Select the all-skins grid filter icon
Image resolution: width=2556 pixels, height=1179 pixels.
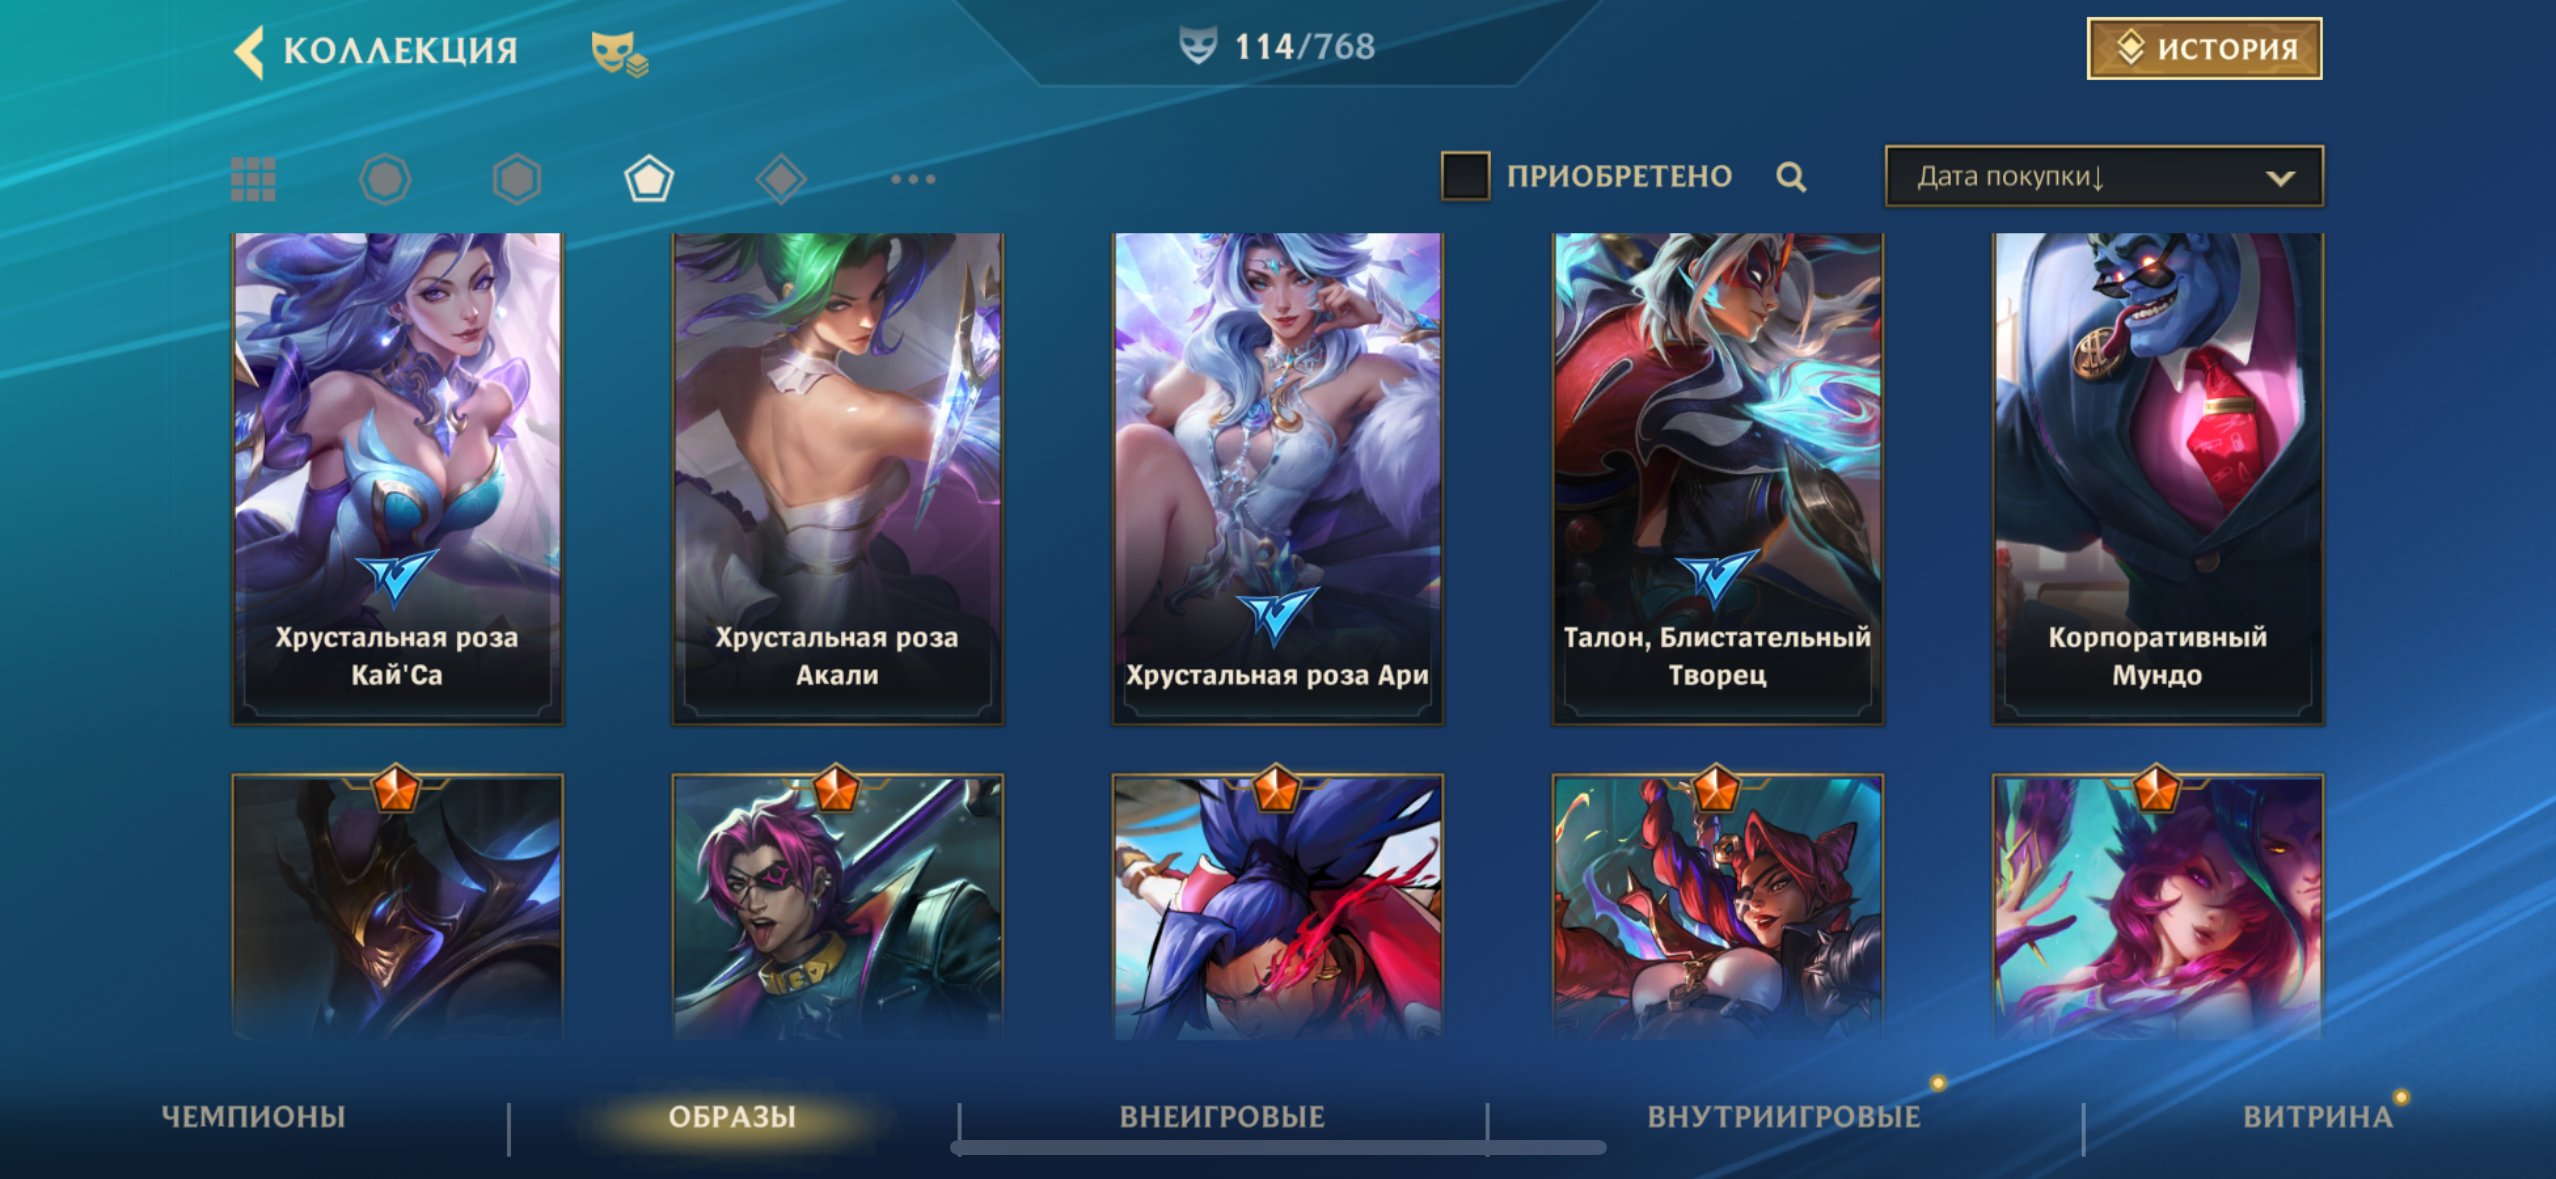point(253,179)
